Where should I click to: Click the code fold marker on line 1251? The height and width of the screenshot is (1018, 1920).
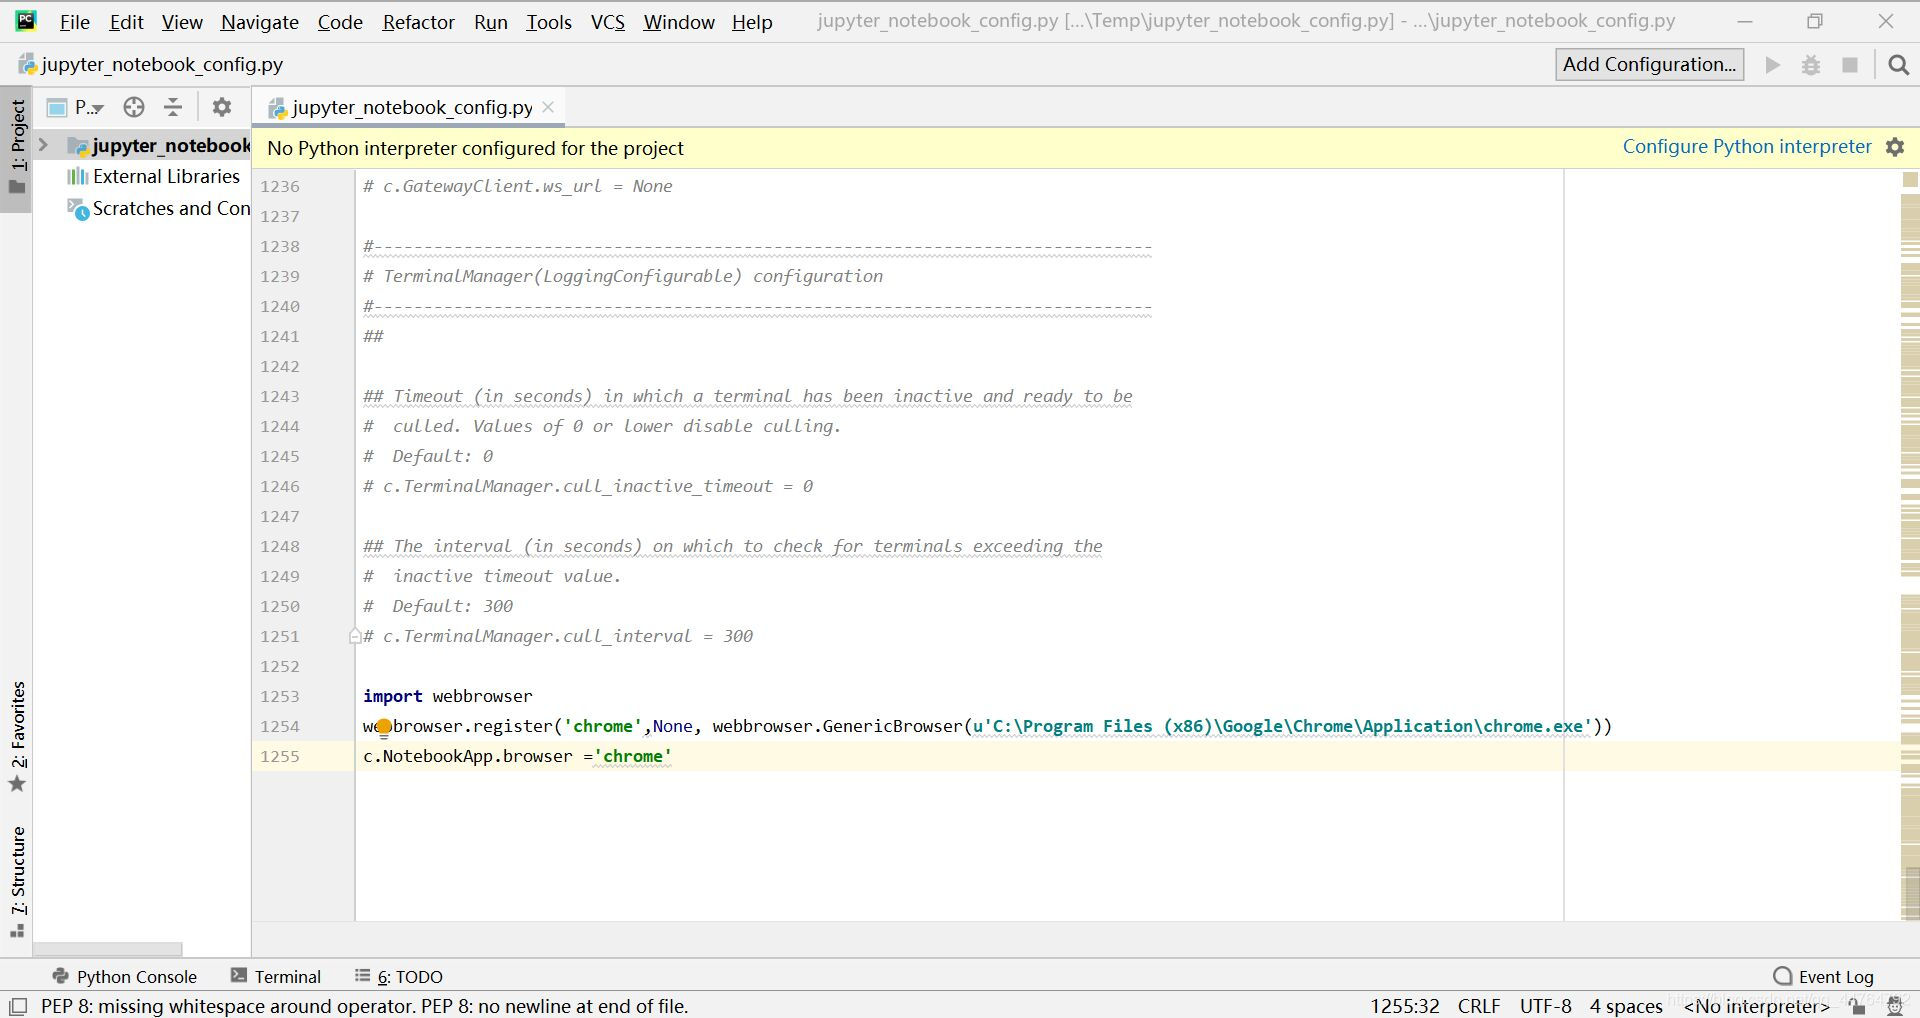click(x=355, y=636)
